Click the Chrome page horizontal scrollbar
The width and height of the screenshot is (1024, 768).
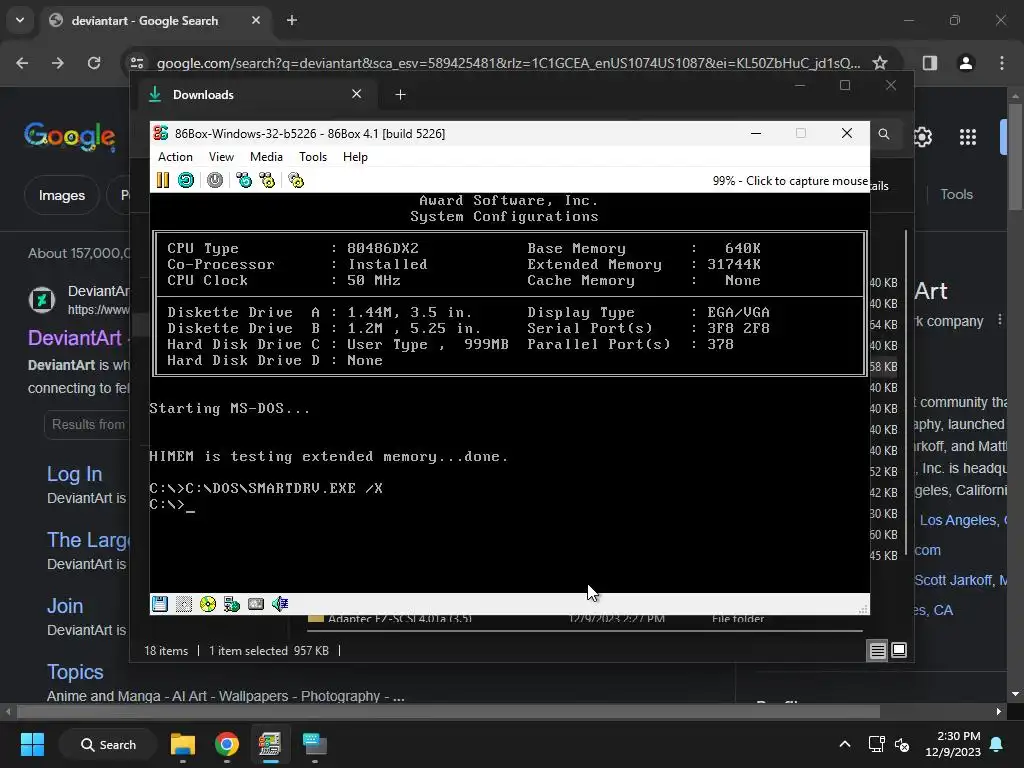click(448, 711)
